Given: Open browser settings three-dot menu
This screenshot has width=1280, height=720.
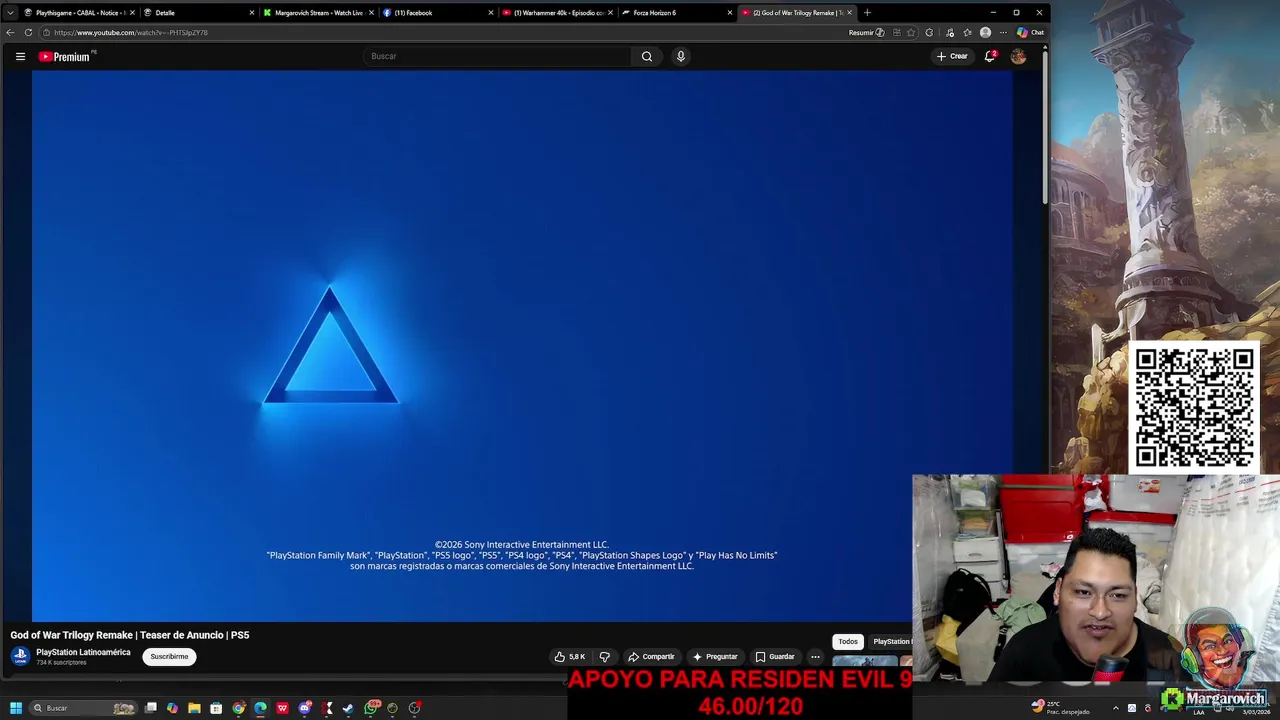Looking at the screenshot, I should (x=1003, y=32).
